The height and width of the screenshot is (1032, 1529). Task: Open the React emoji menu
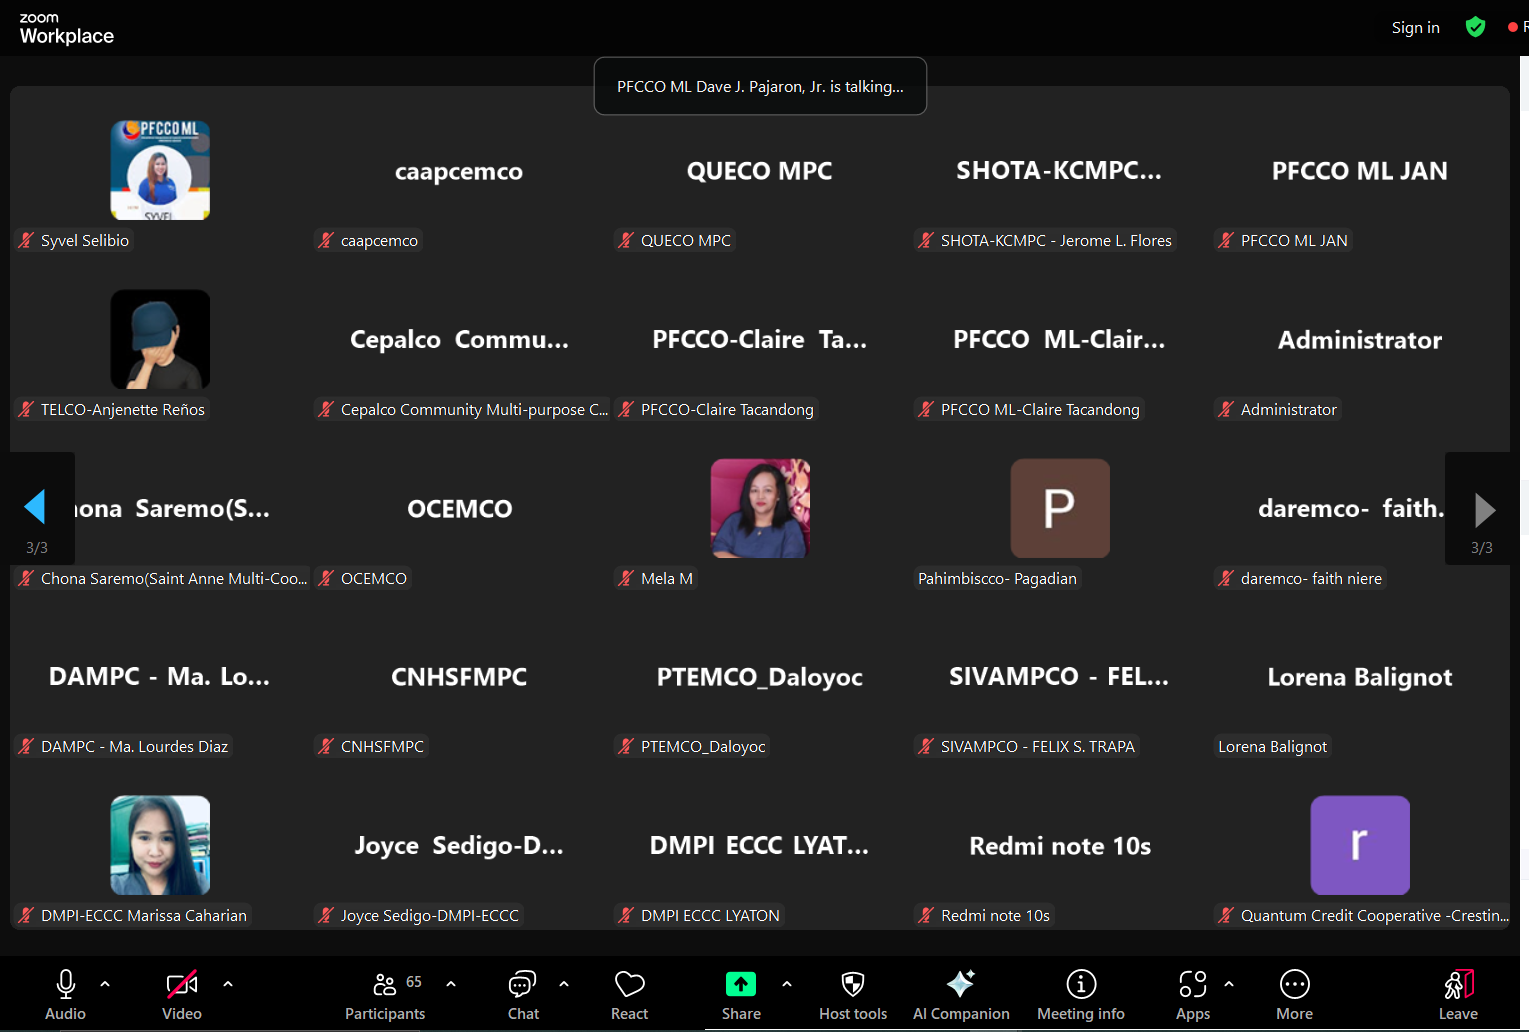tap(629, 996)
